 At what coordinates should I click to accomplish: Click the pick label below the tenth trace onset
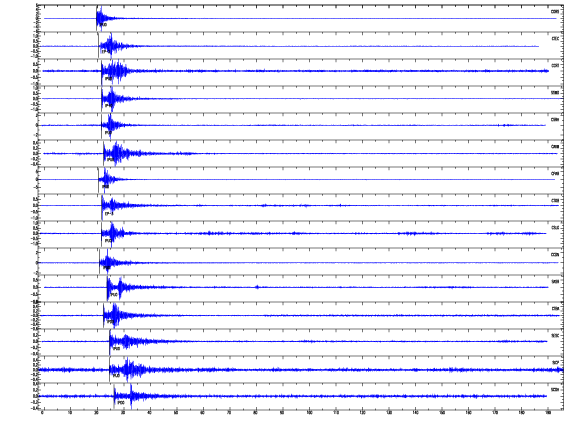click(x=107, y=268)
